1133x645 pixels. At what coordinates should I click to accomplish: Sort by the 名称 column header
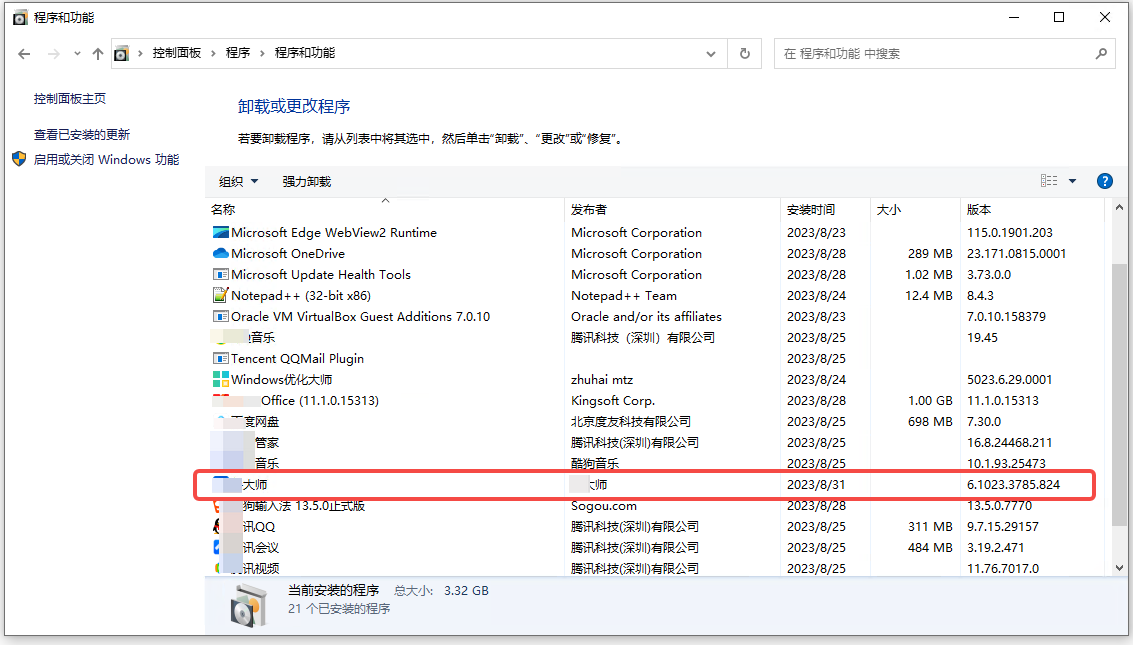384,209
